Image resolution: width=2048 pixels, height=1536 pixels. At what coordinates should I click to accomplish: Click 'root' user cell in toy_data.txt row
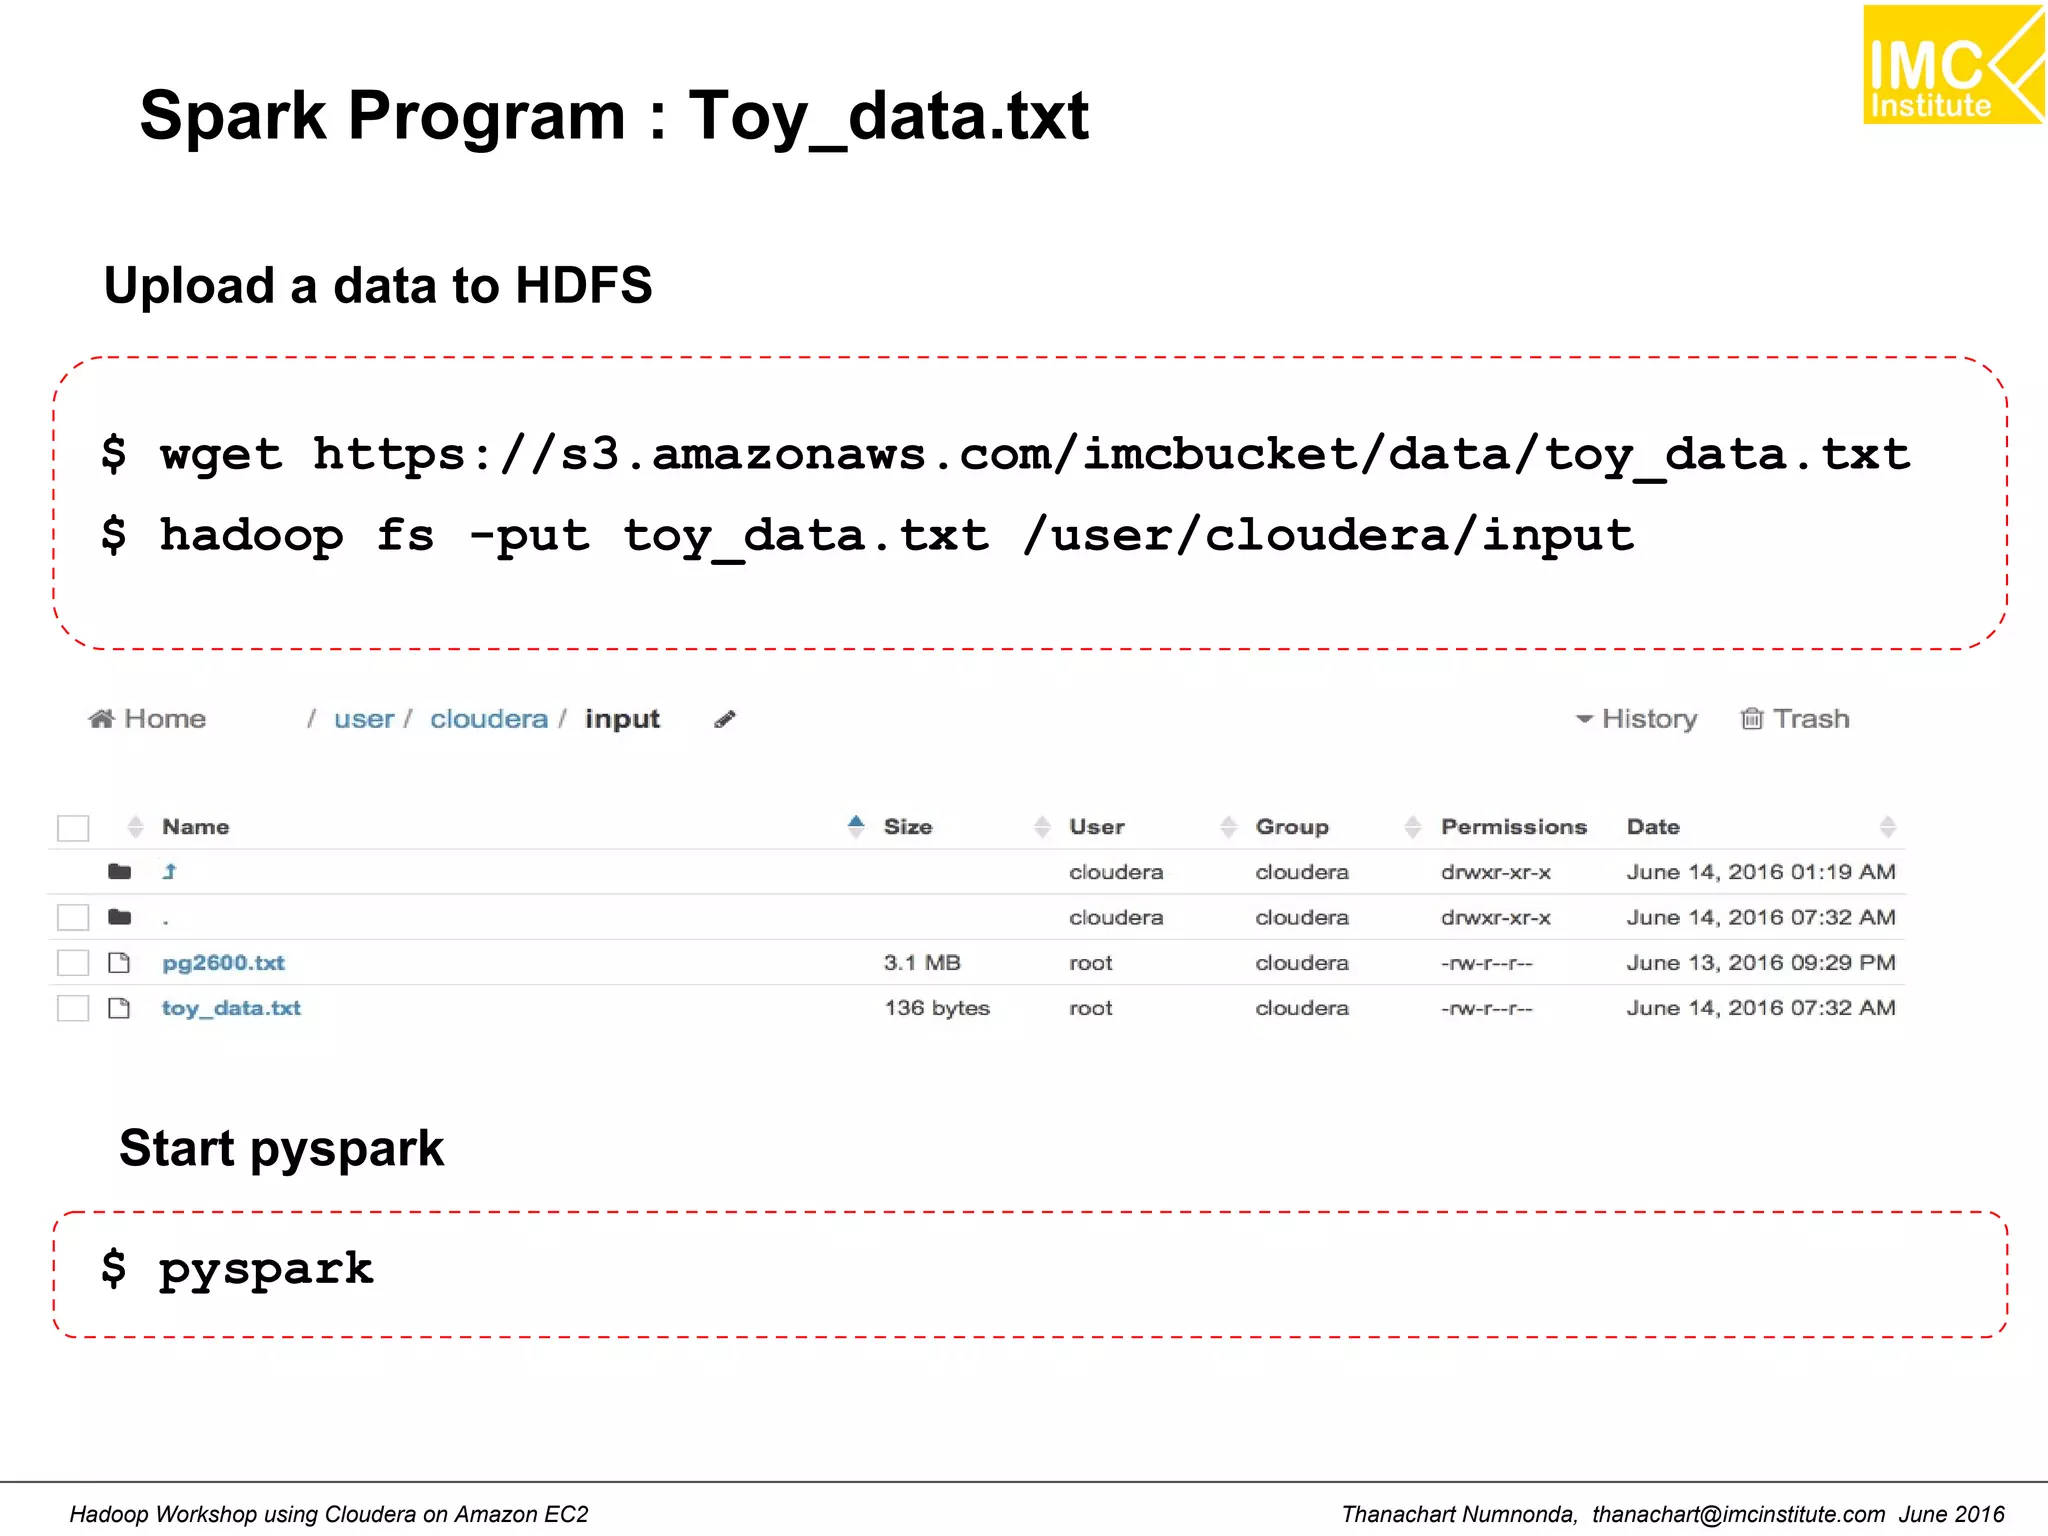1091,1008
